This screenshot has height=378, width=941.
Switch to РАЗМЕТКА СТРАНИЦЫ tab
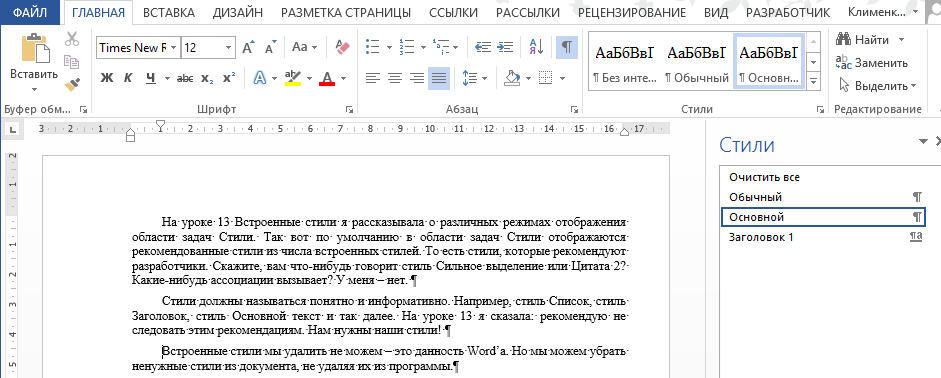click(x=346, y=13)
